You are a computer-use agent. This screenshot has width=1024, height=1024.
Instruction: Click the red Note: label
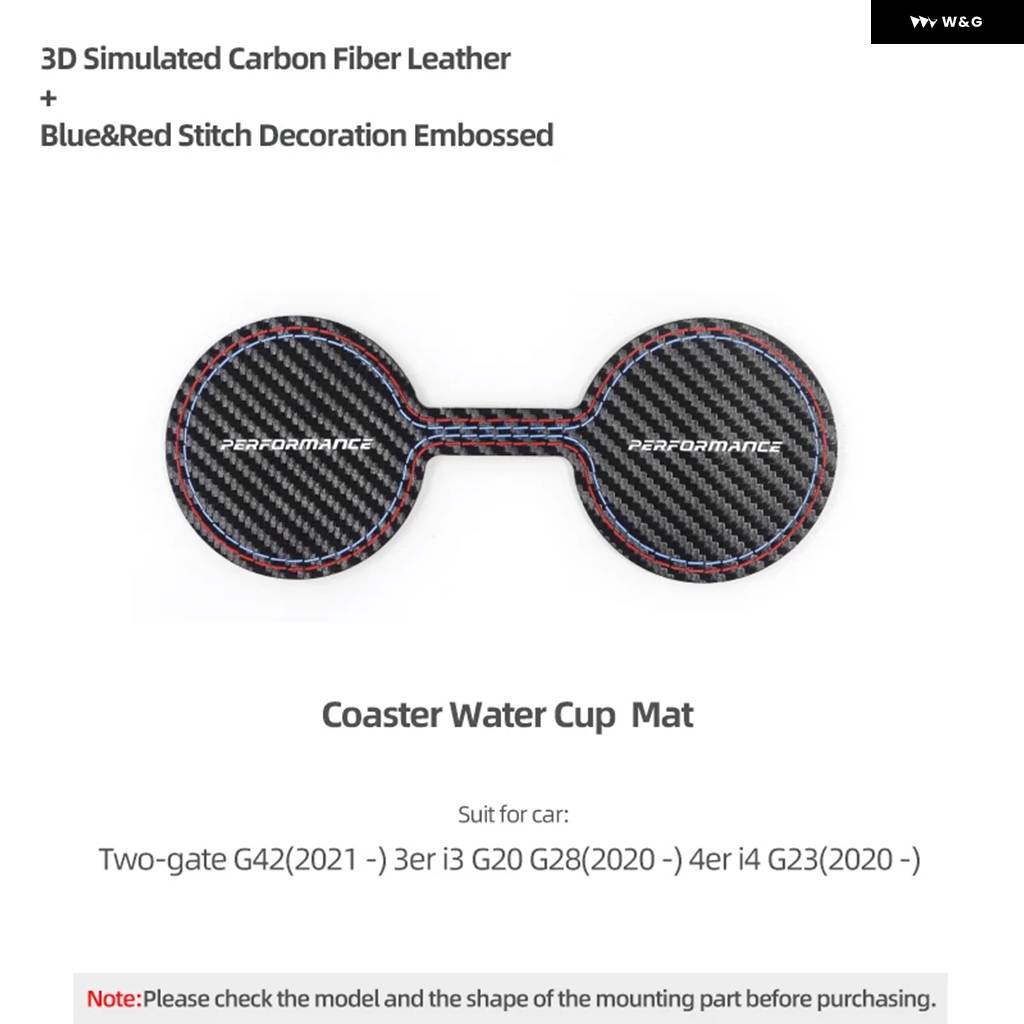[114, 999]
